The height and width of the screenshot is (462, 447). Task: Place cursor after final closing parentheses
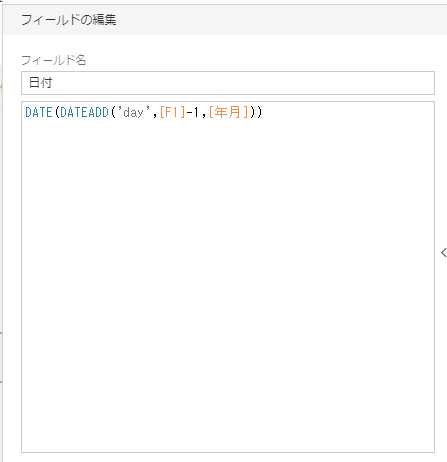point(263,112)
